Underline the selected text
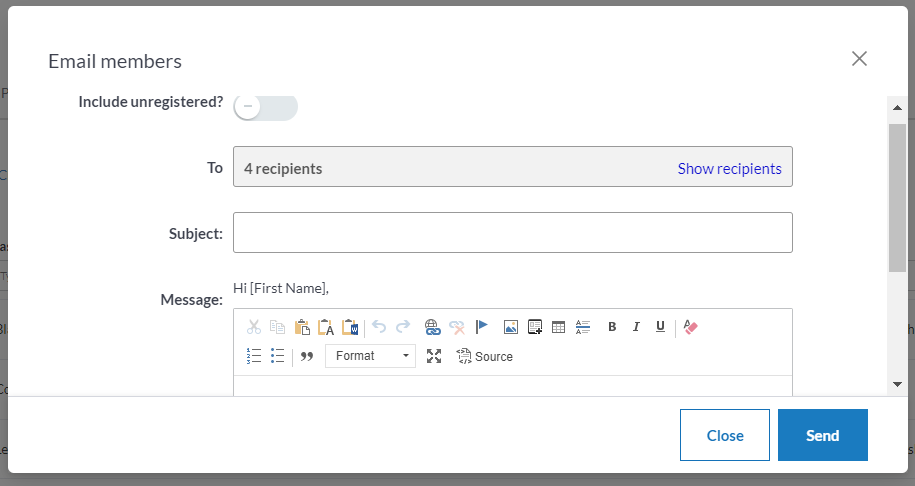 (x=660, y=327)
